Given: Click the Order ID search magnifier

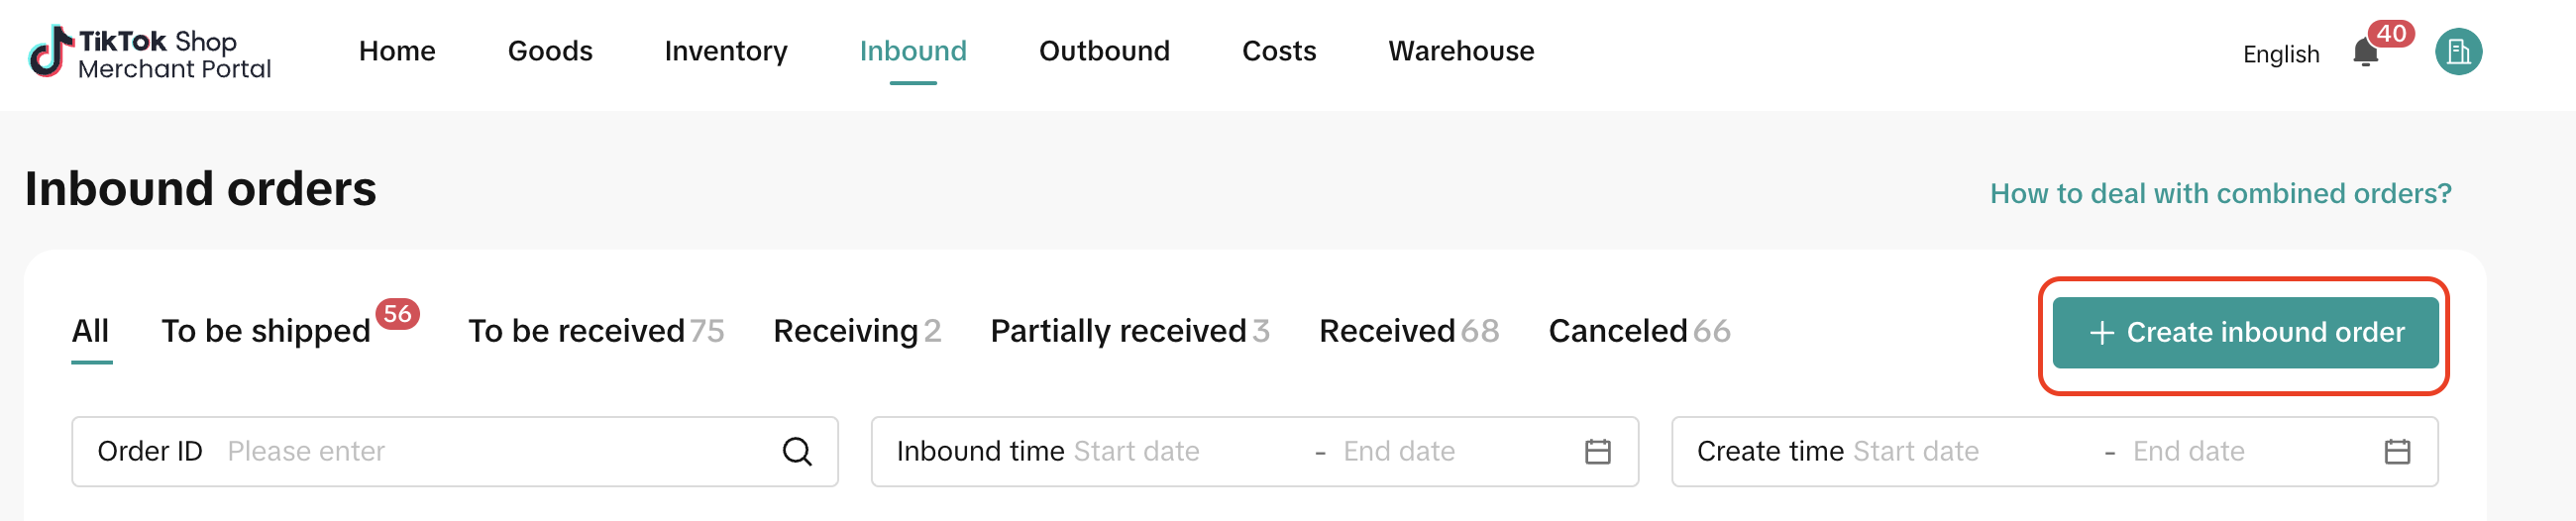Looking at the screenshot, I should coord(796,452).
